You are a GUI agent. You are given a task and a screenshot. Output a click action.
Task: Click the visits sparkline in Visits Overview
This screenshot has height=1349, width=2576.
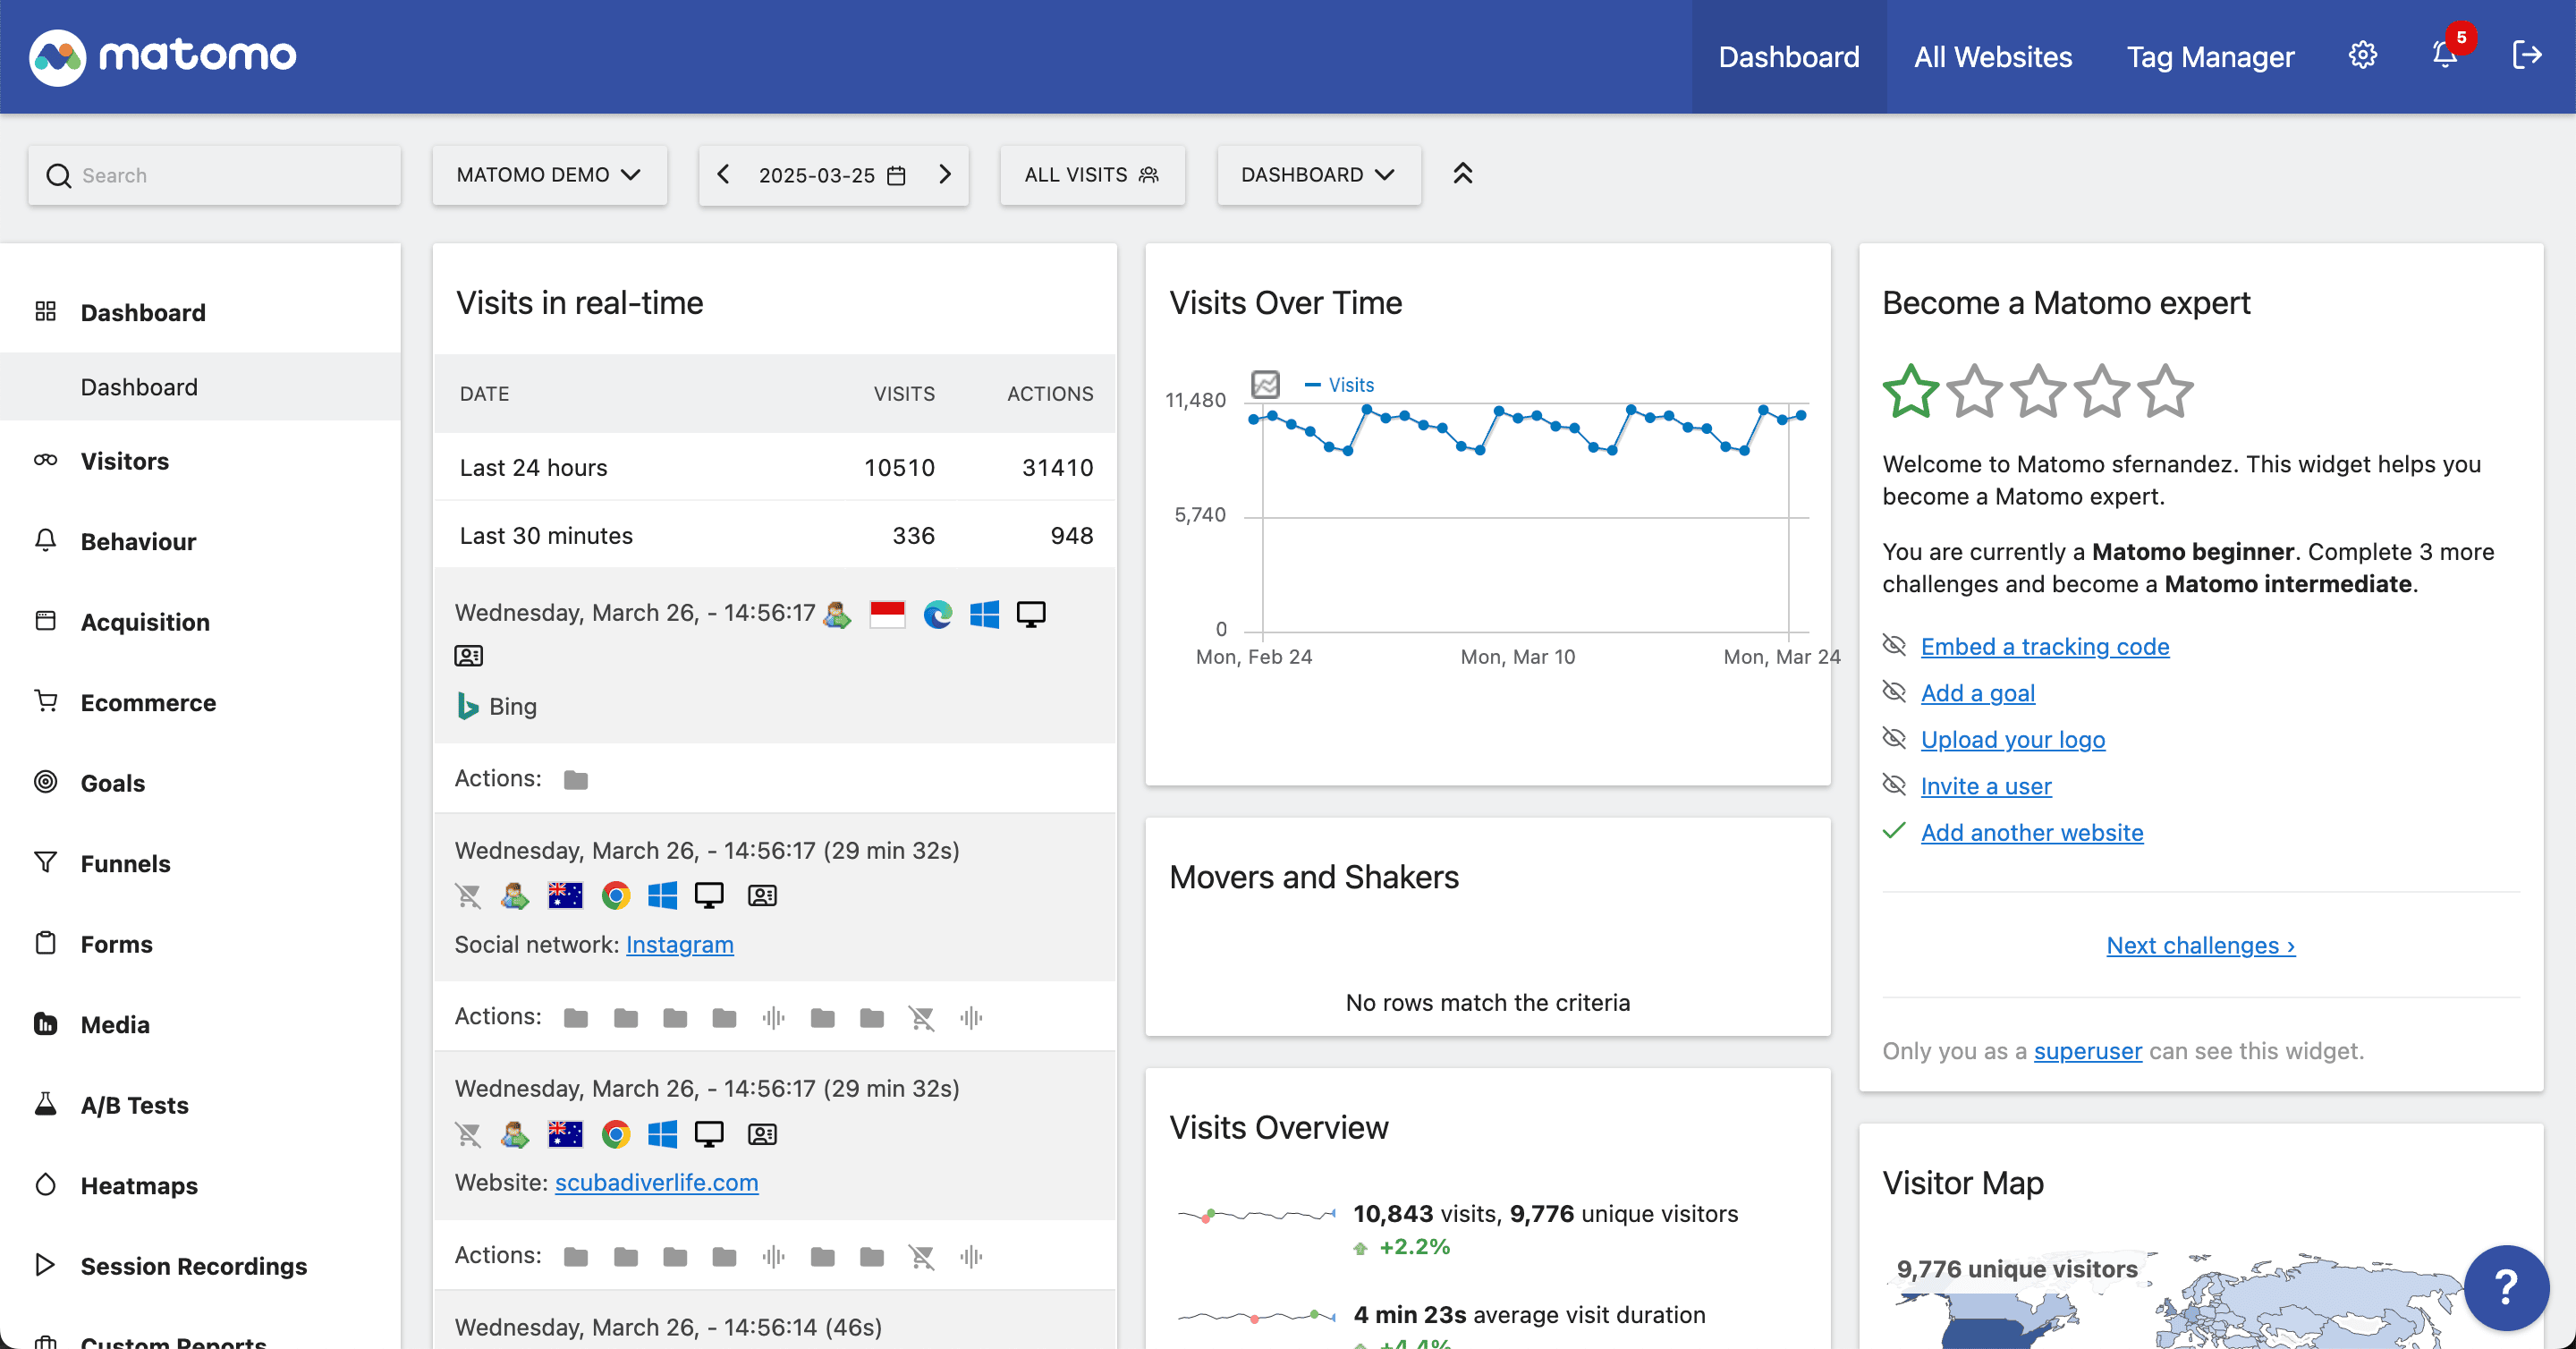[x=1256, y=1215]
